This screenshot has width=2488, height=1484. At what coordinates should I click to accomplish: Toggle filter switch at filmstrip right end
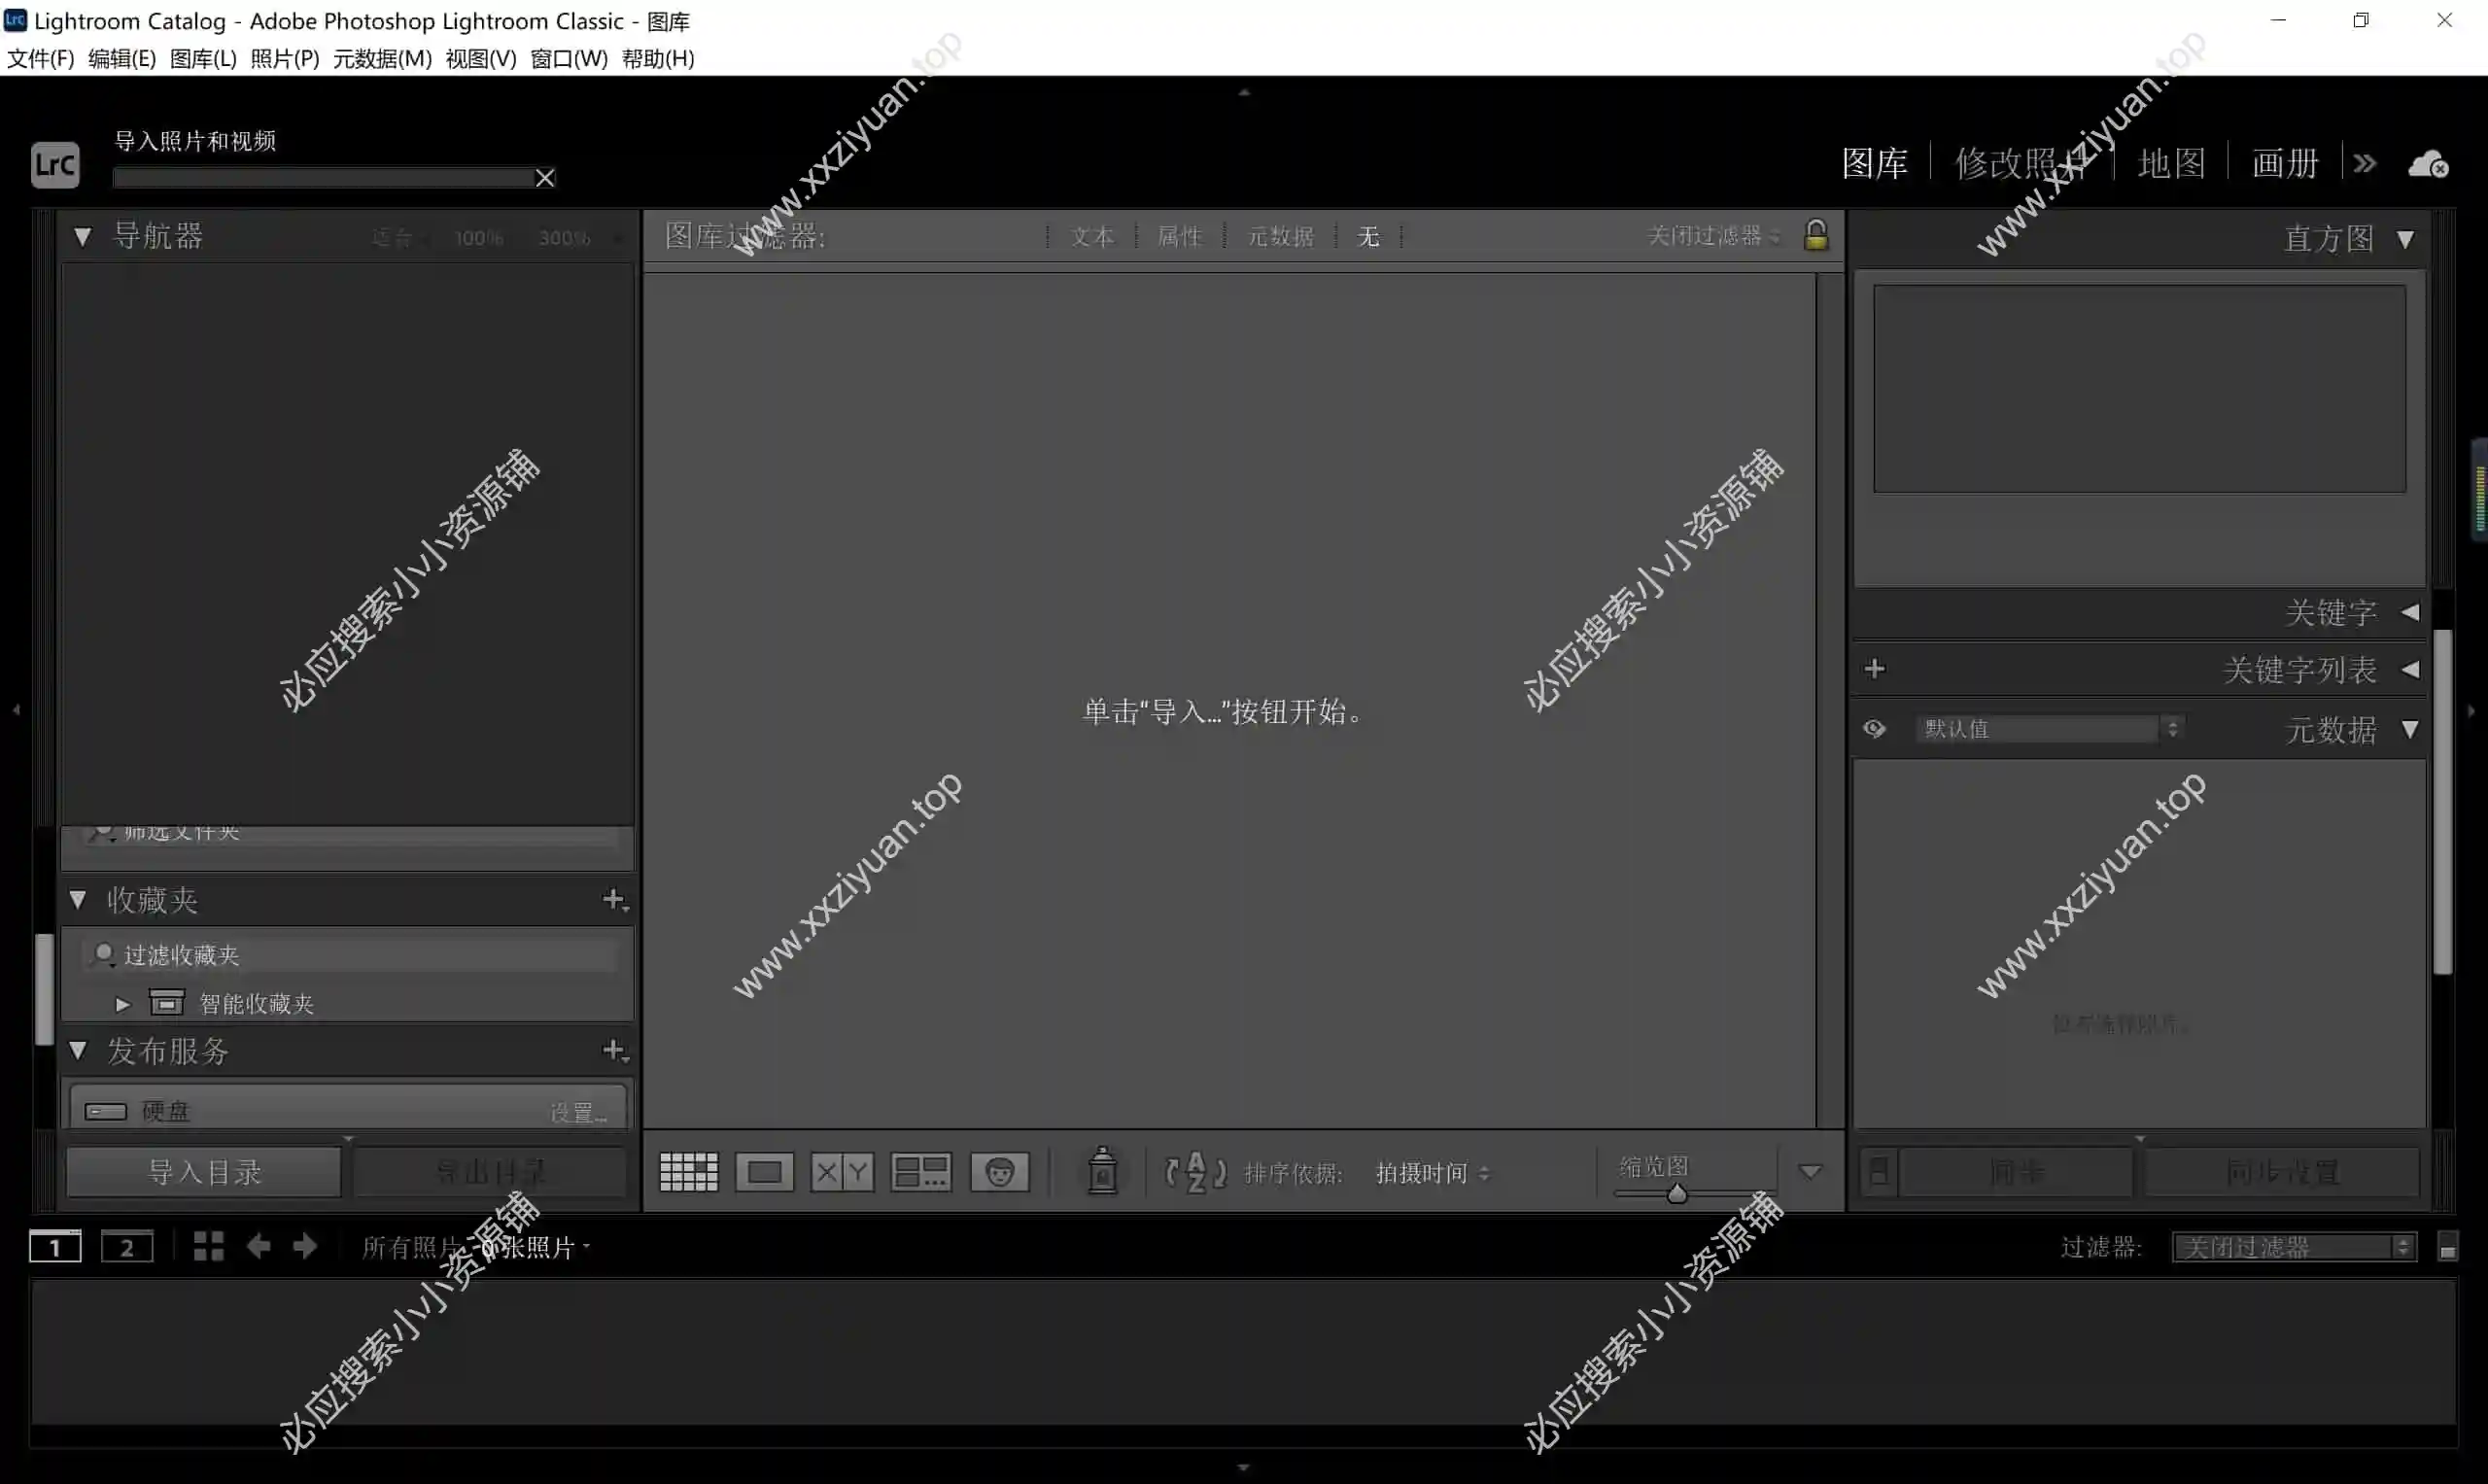2447,1247
